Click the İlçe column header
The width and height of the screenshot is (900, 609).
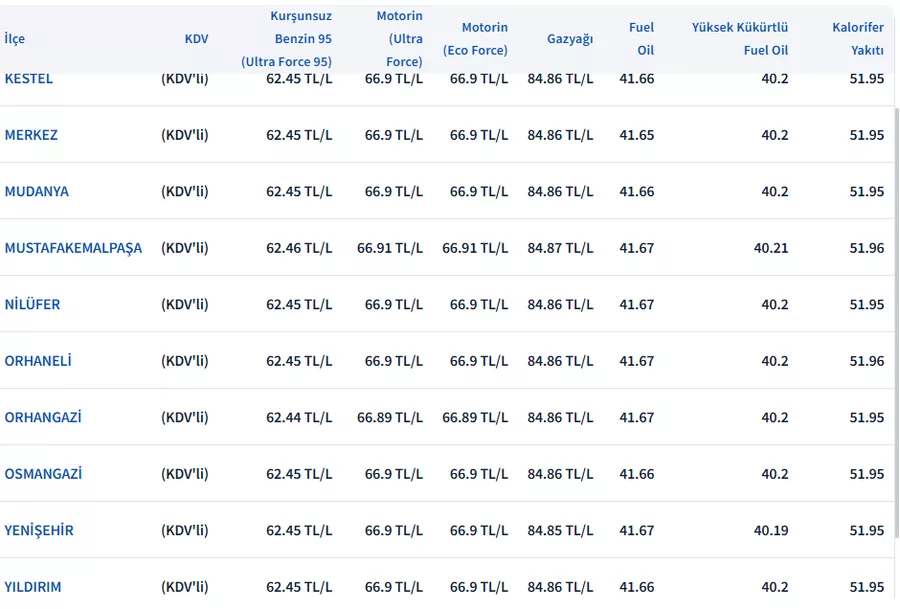15,39
